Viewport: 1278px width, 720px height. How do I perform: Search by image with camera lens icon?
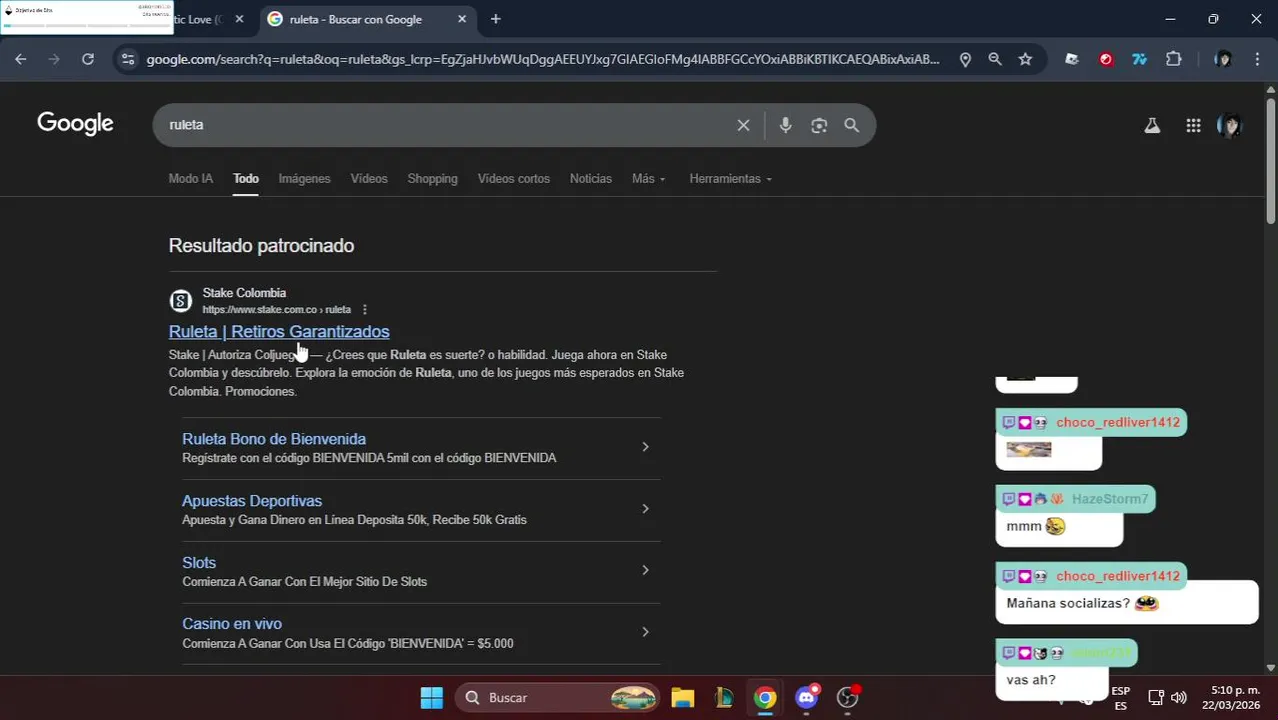[819, 125]
